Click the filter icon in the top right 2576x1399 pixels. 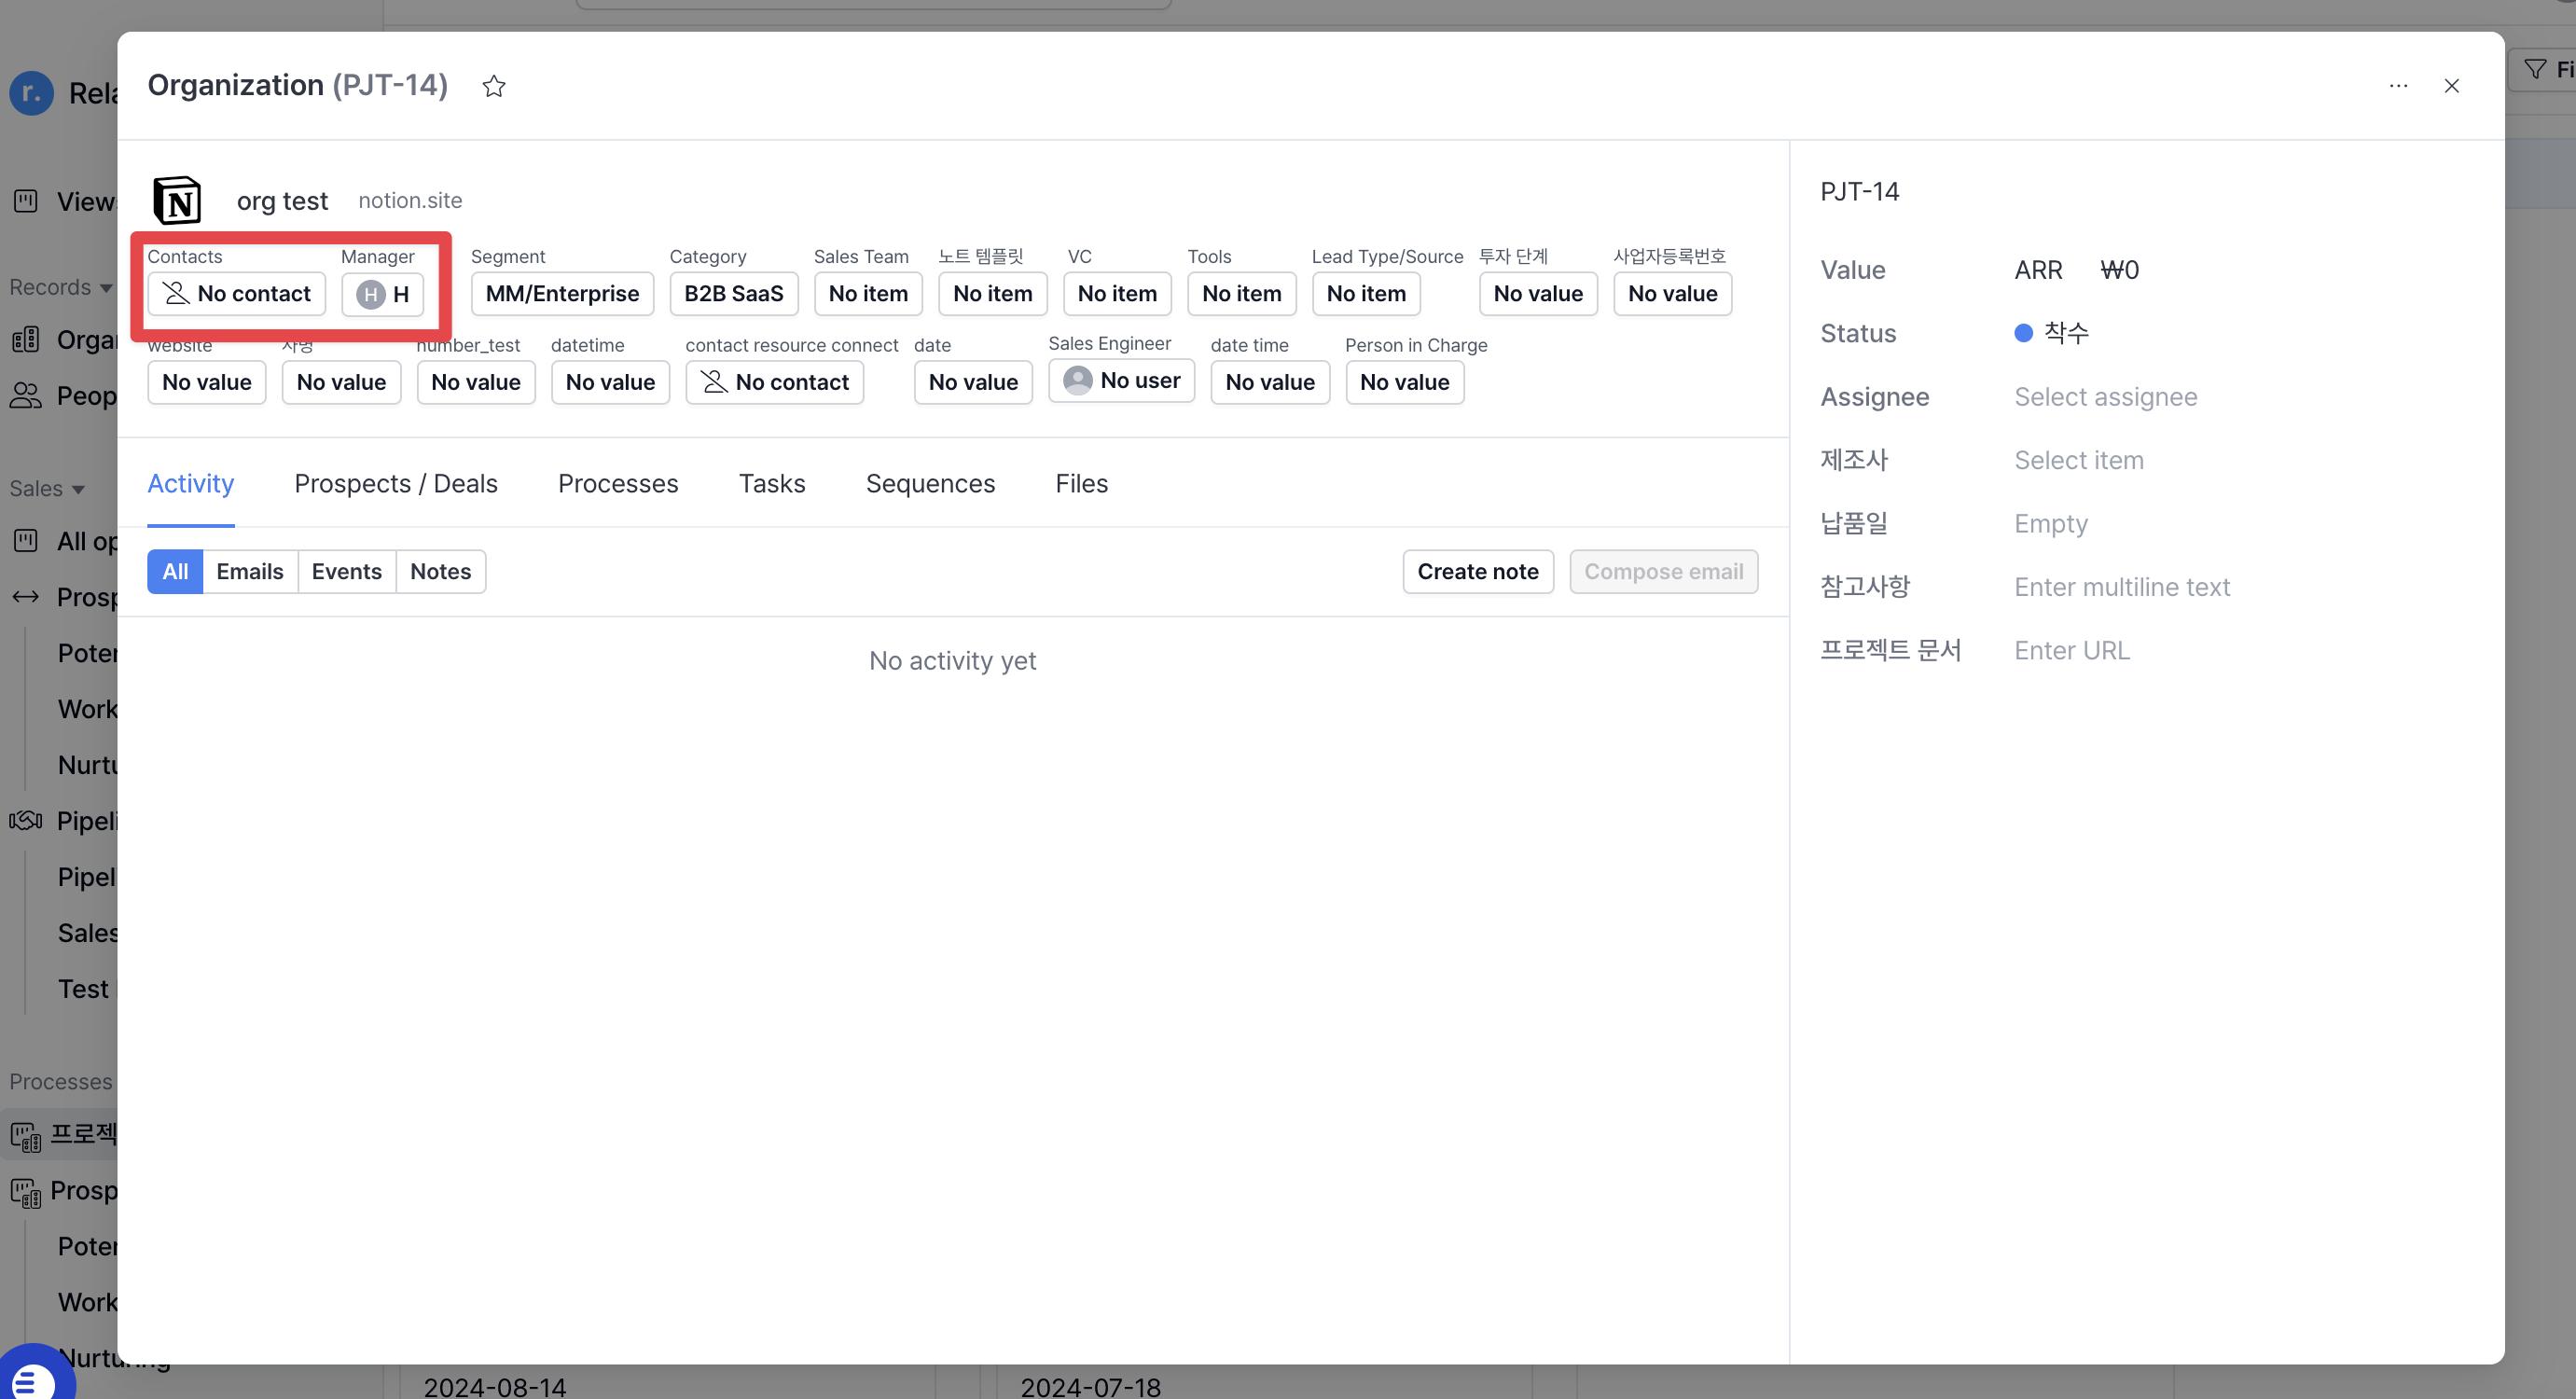point(2537,68)
